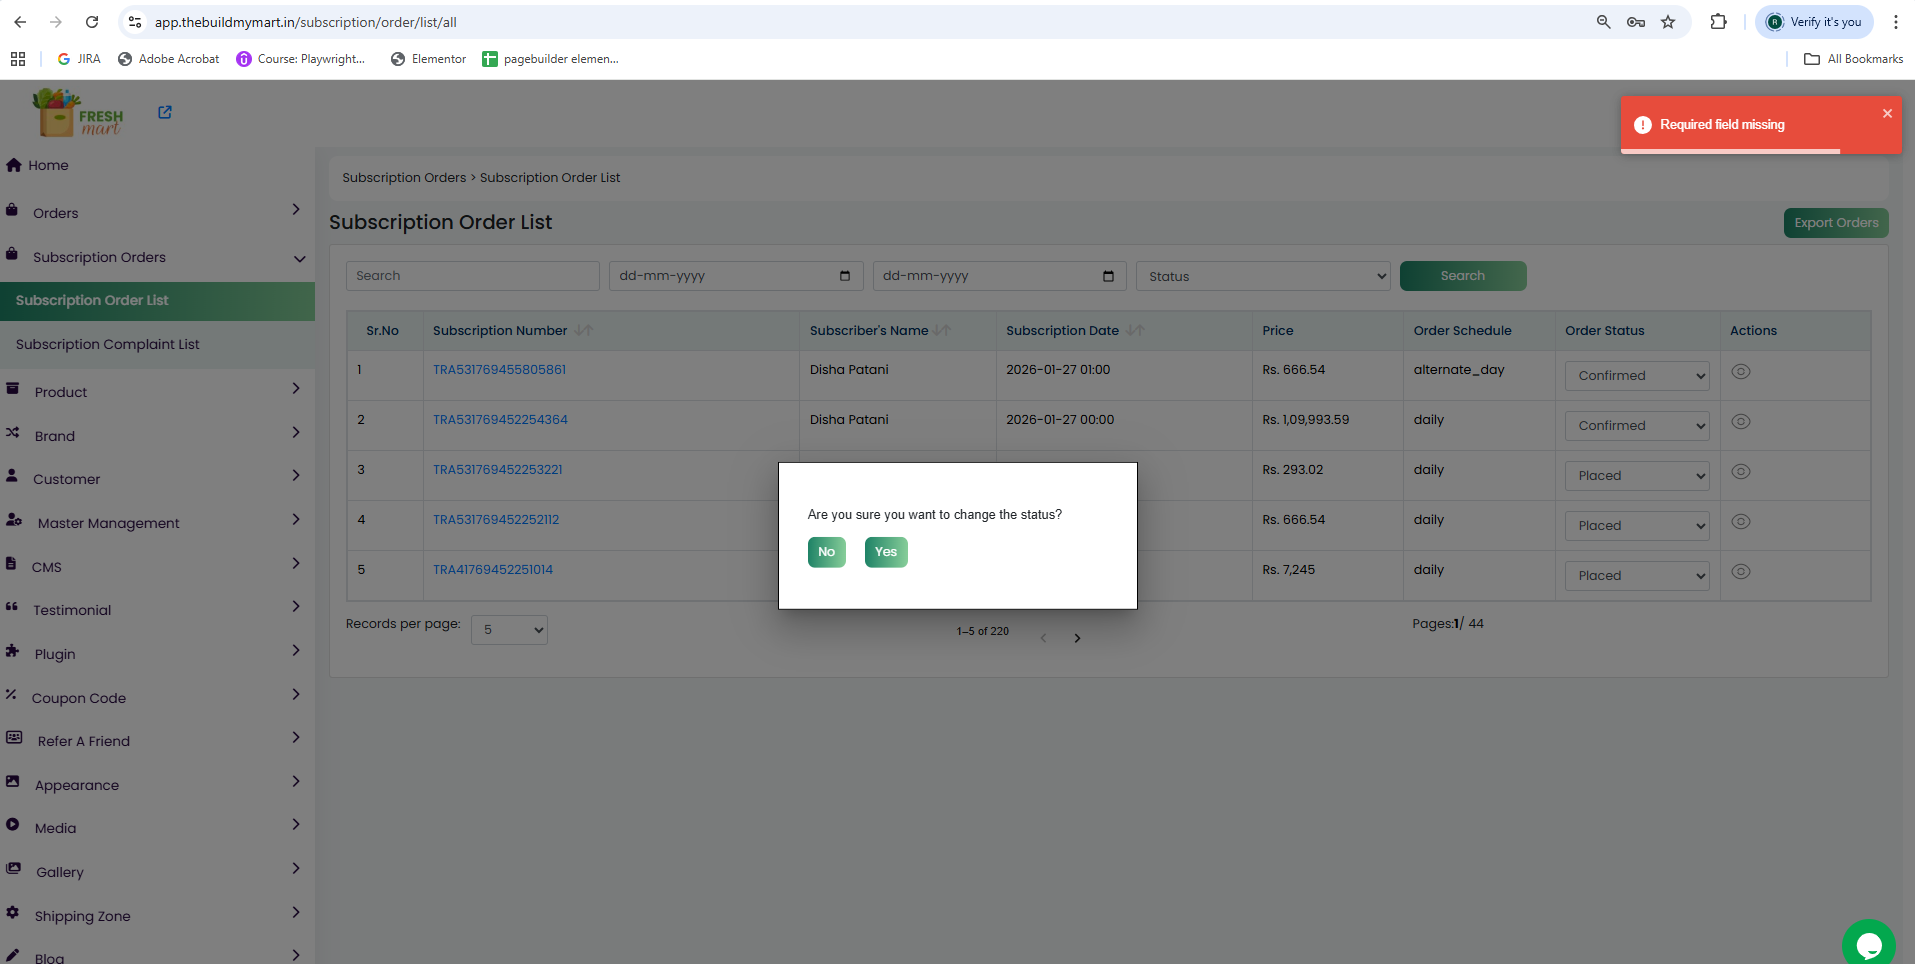The width and height of the screenshot is (1915, 964).
Task: Close the Required field missing notification
Action: point(1887,114)
